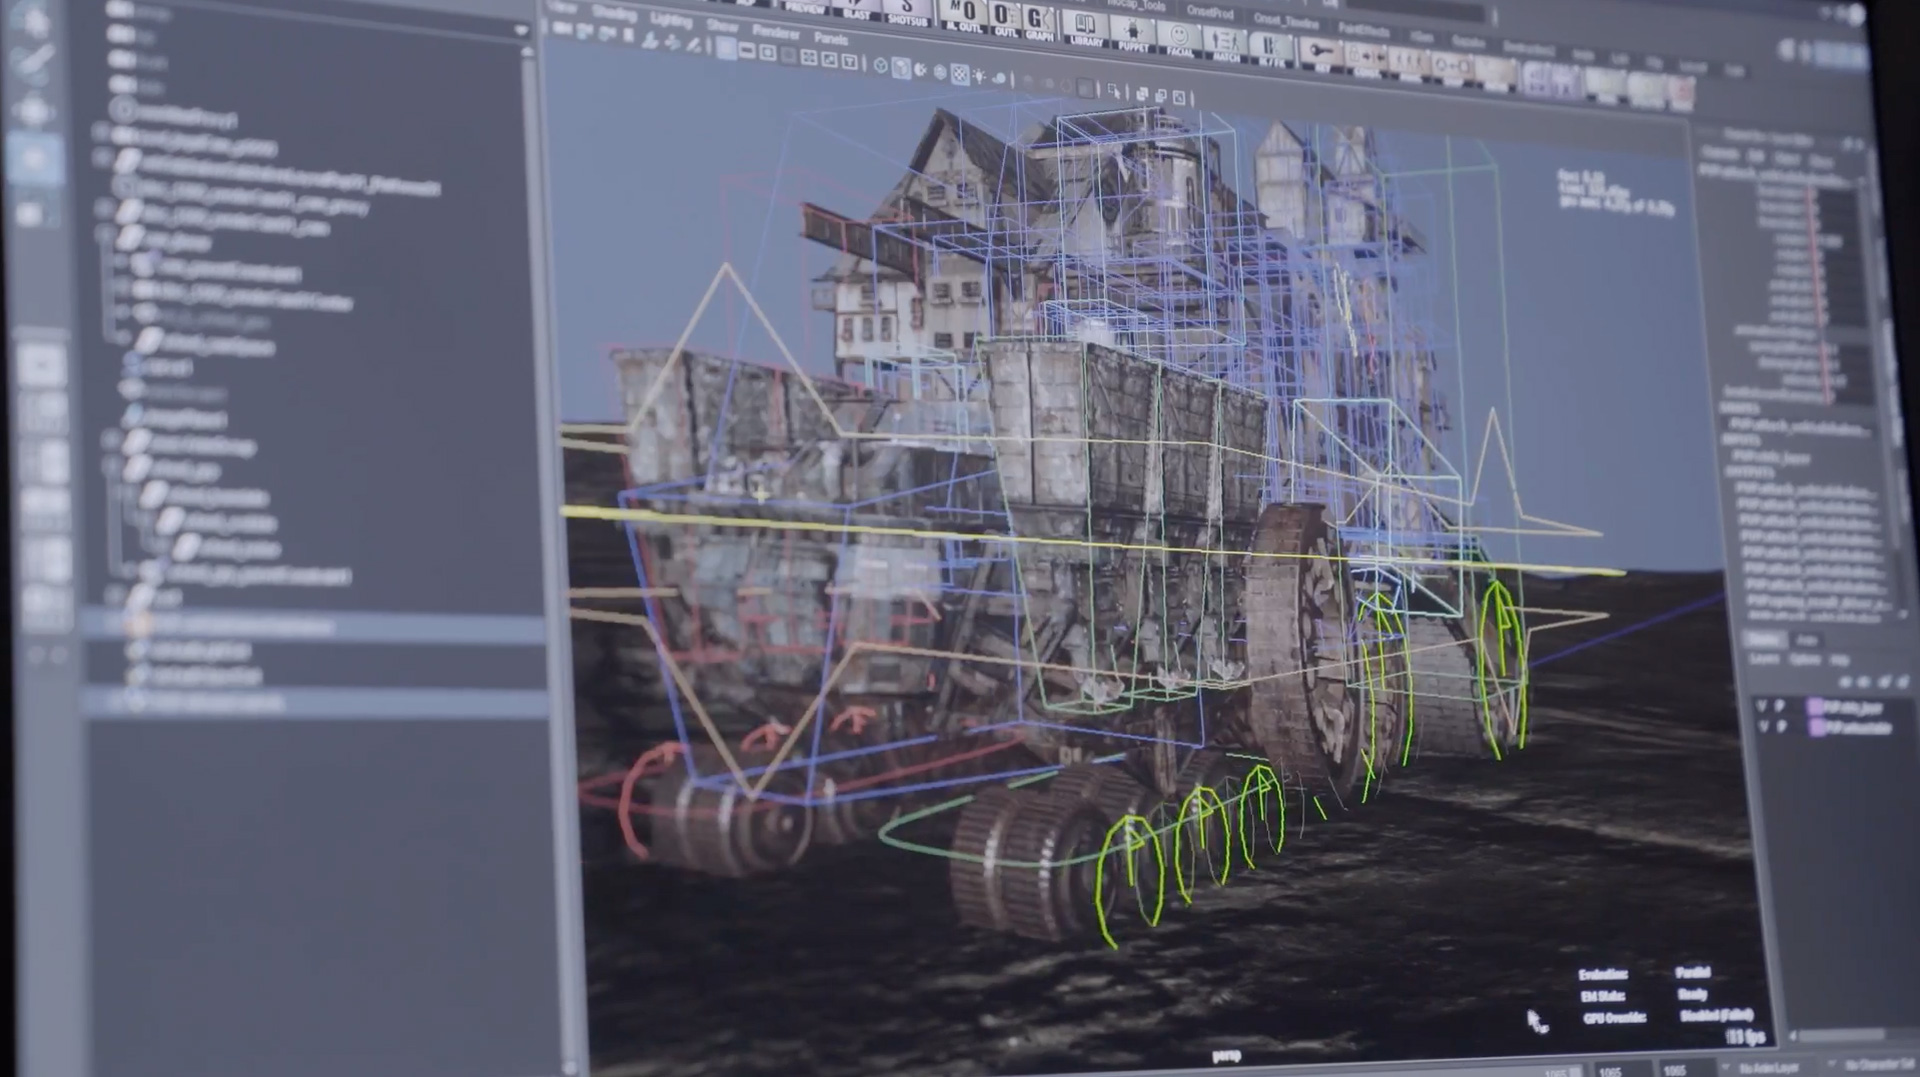Image resolution: width=1920 pixels, height=1077 pixels.
Task: Click the M. OUTL shelf icon
Action: [x=966, y=16]
